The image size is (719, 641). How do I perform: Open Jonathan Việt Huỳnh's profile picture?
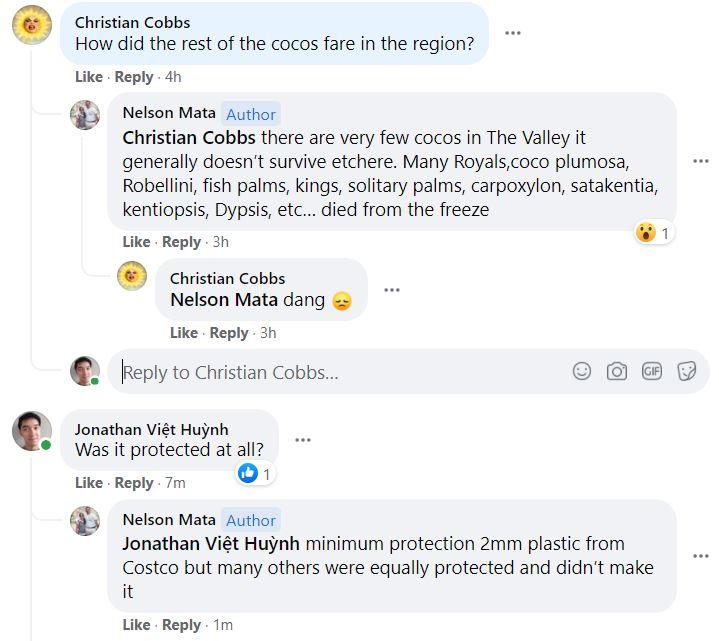click(31, 431)
